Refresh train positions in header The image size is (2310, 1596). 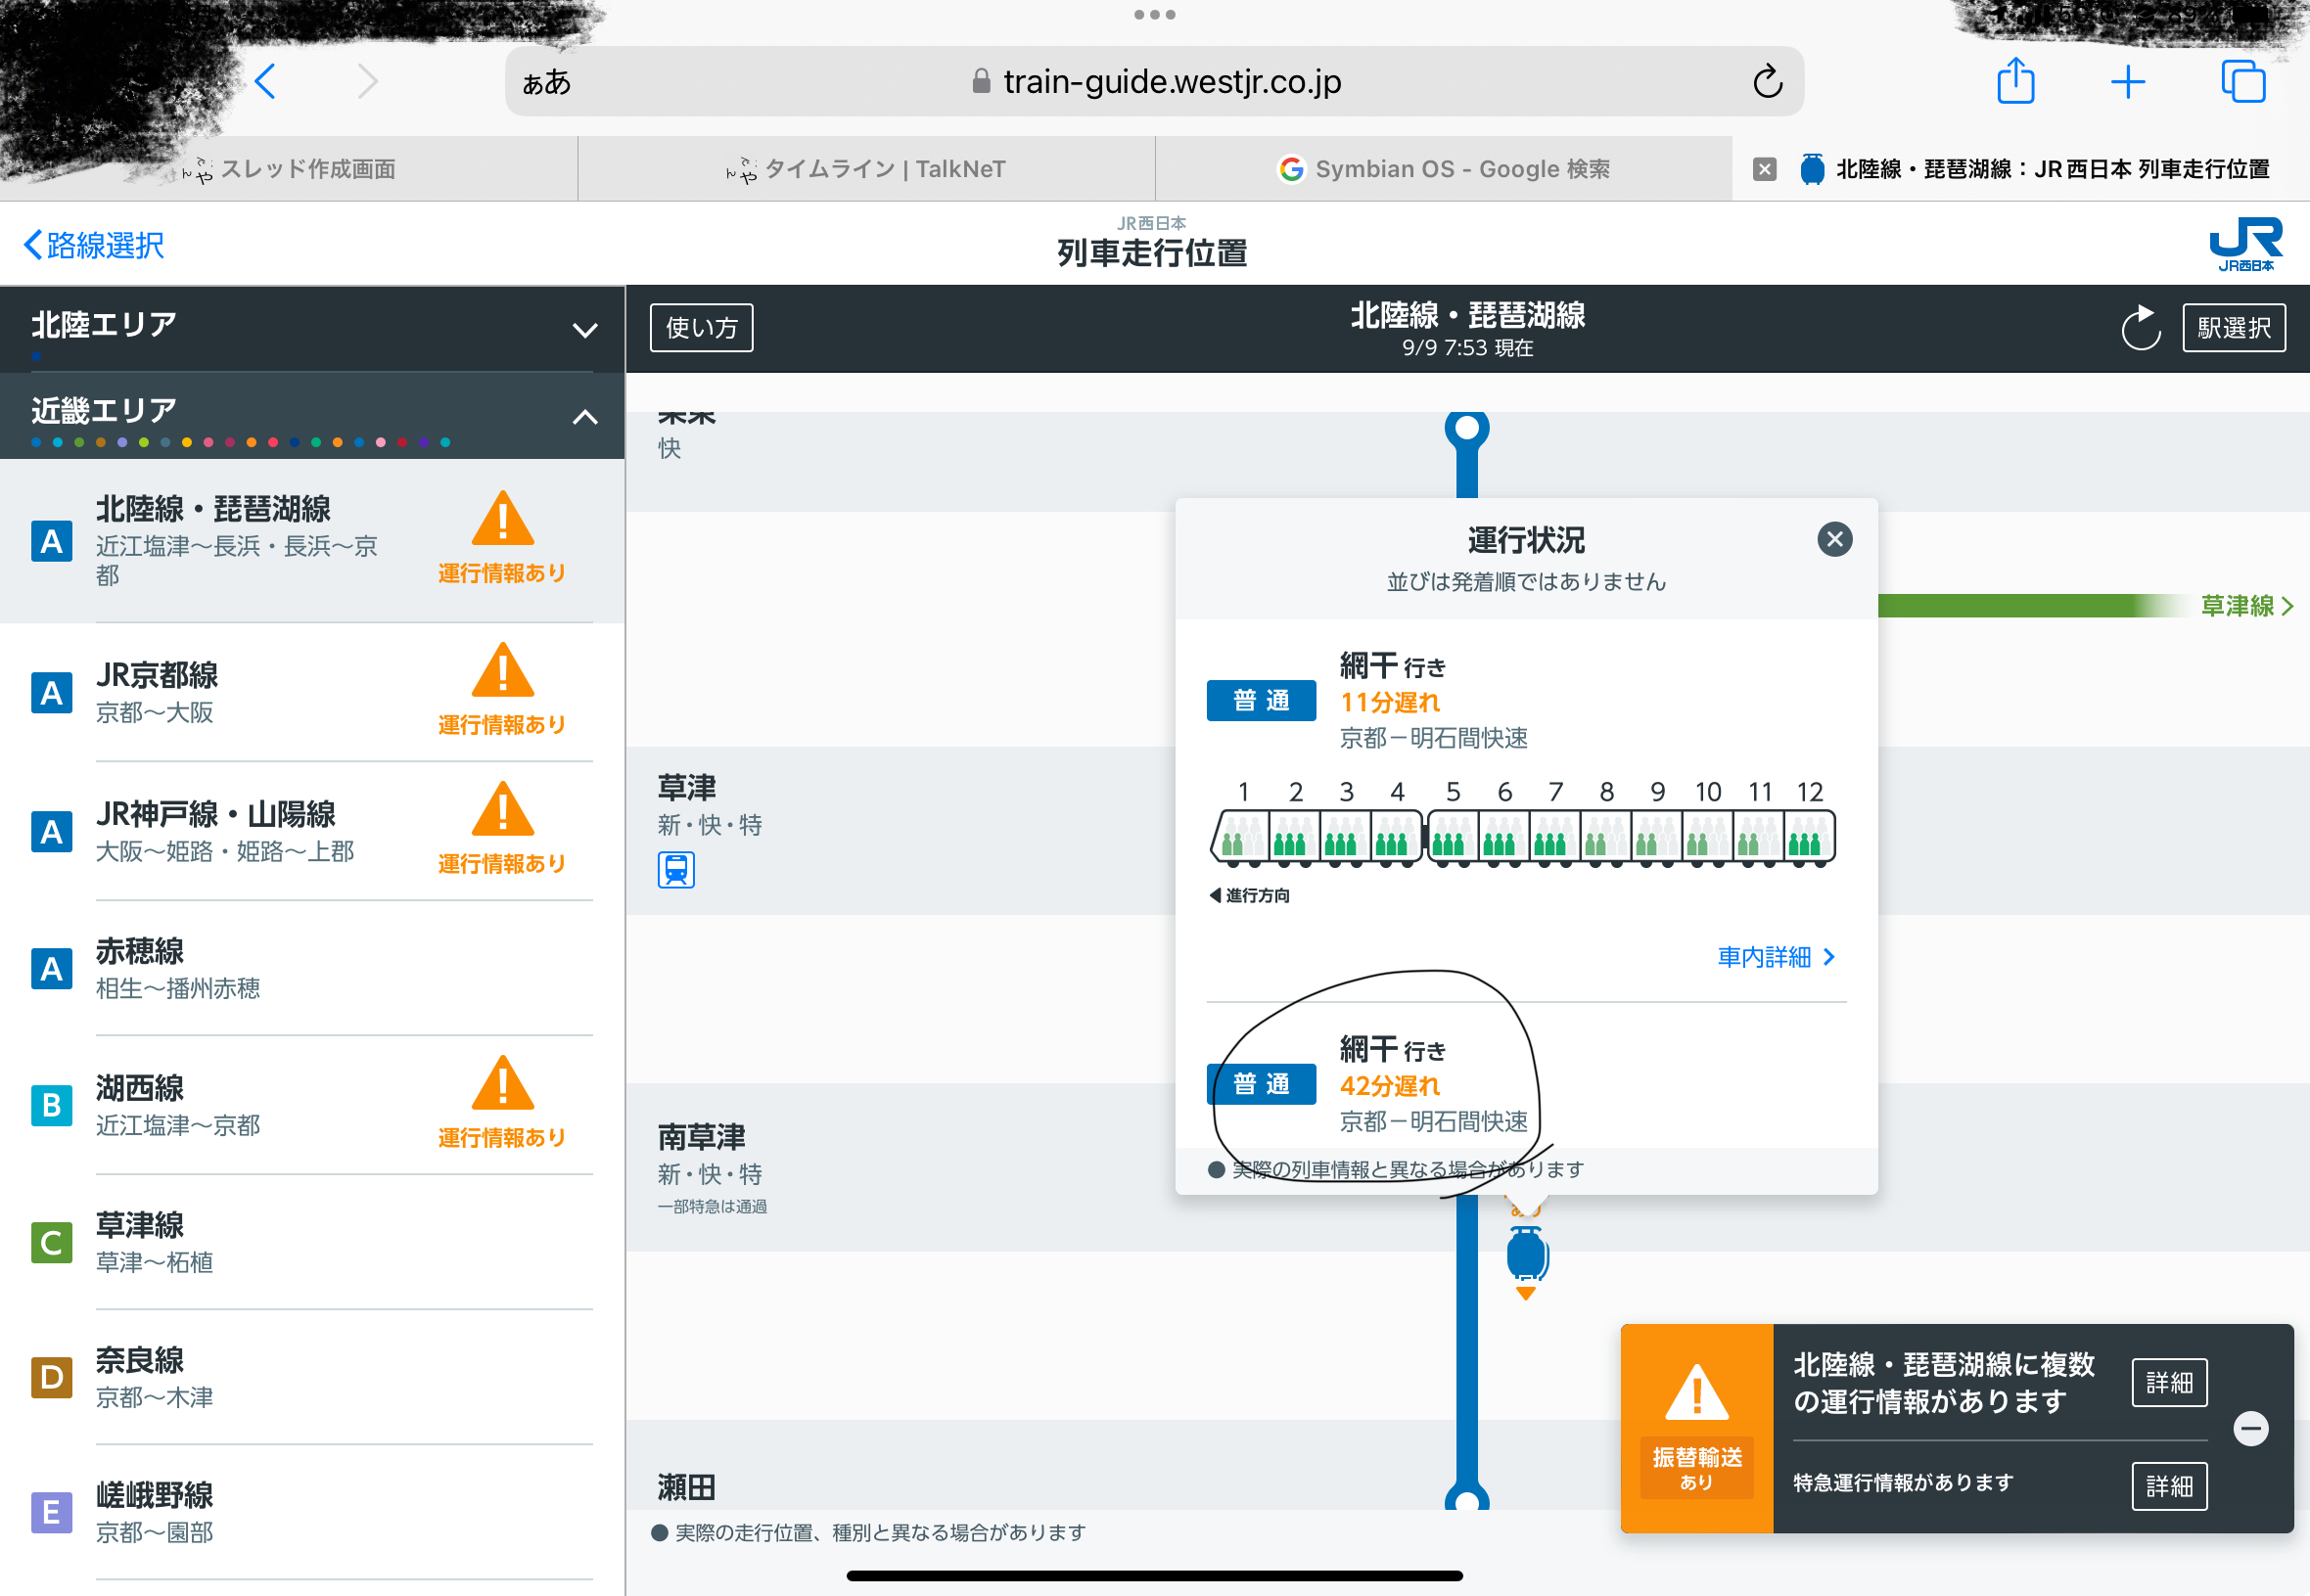click(2140, 328)
